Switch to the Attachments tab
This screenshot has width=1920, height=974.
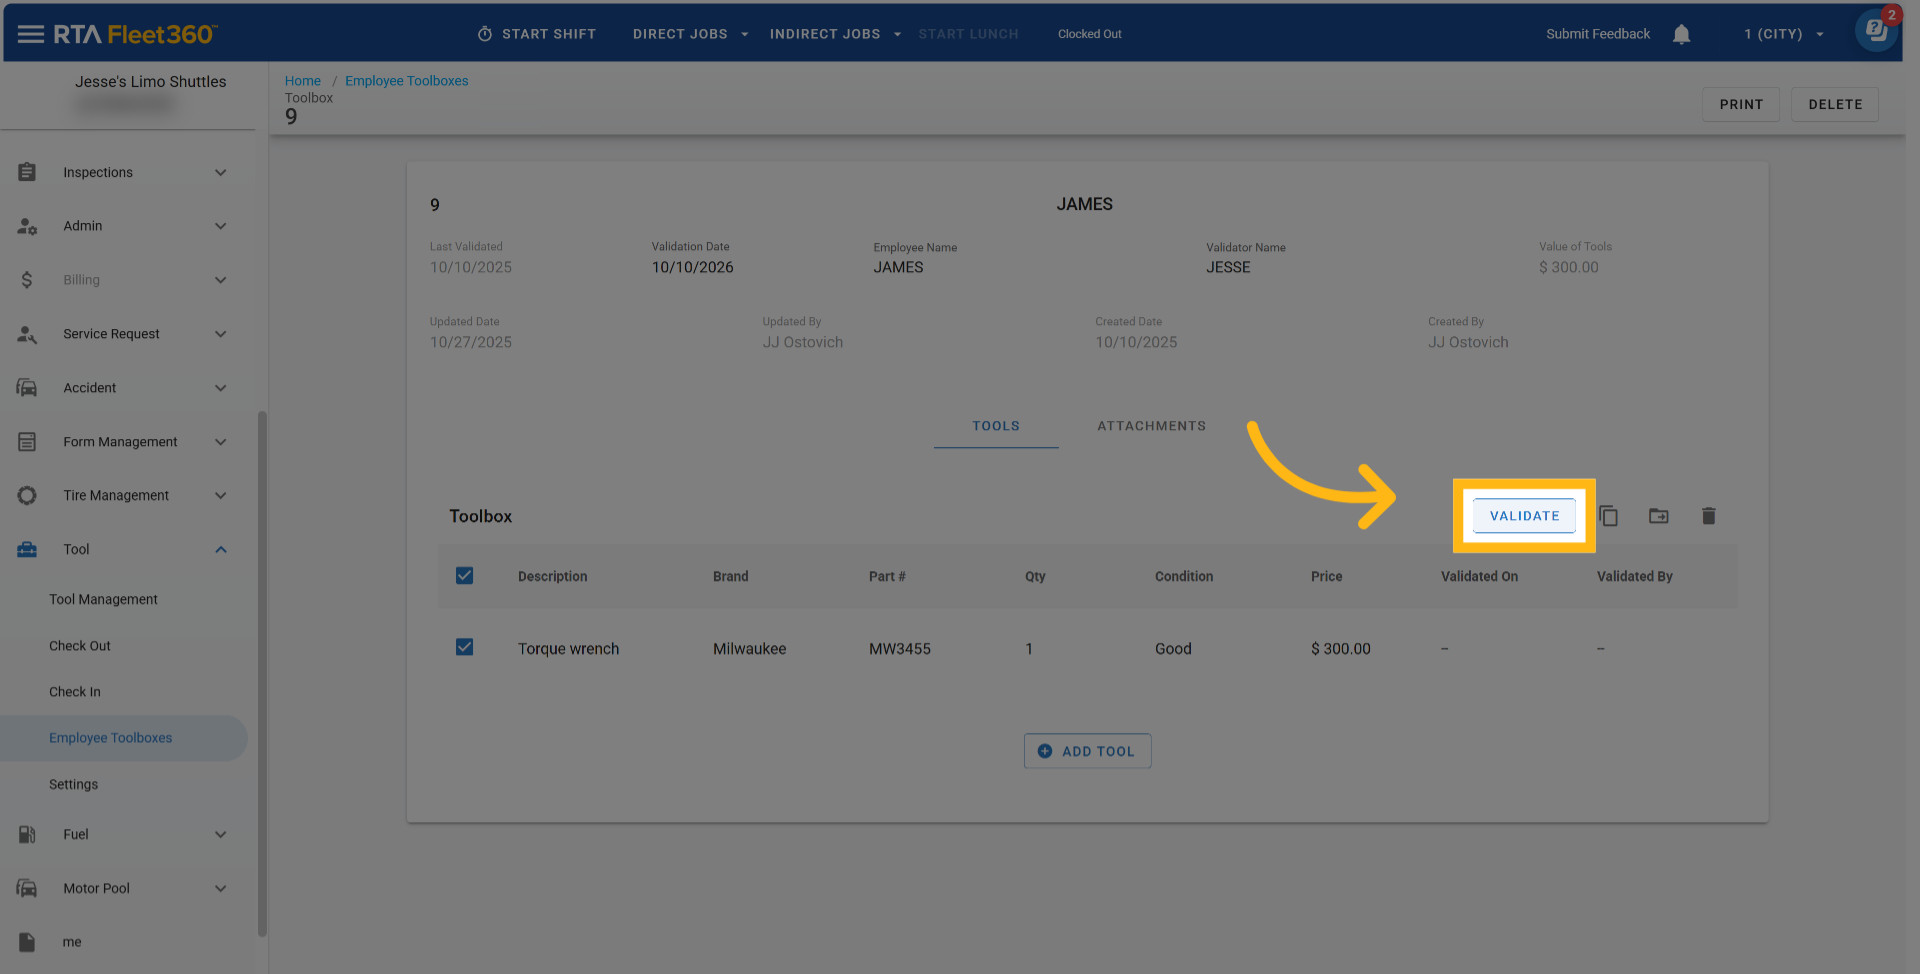tap(1151, 426)
